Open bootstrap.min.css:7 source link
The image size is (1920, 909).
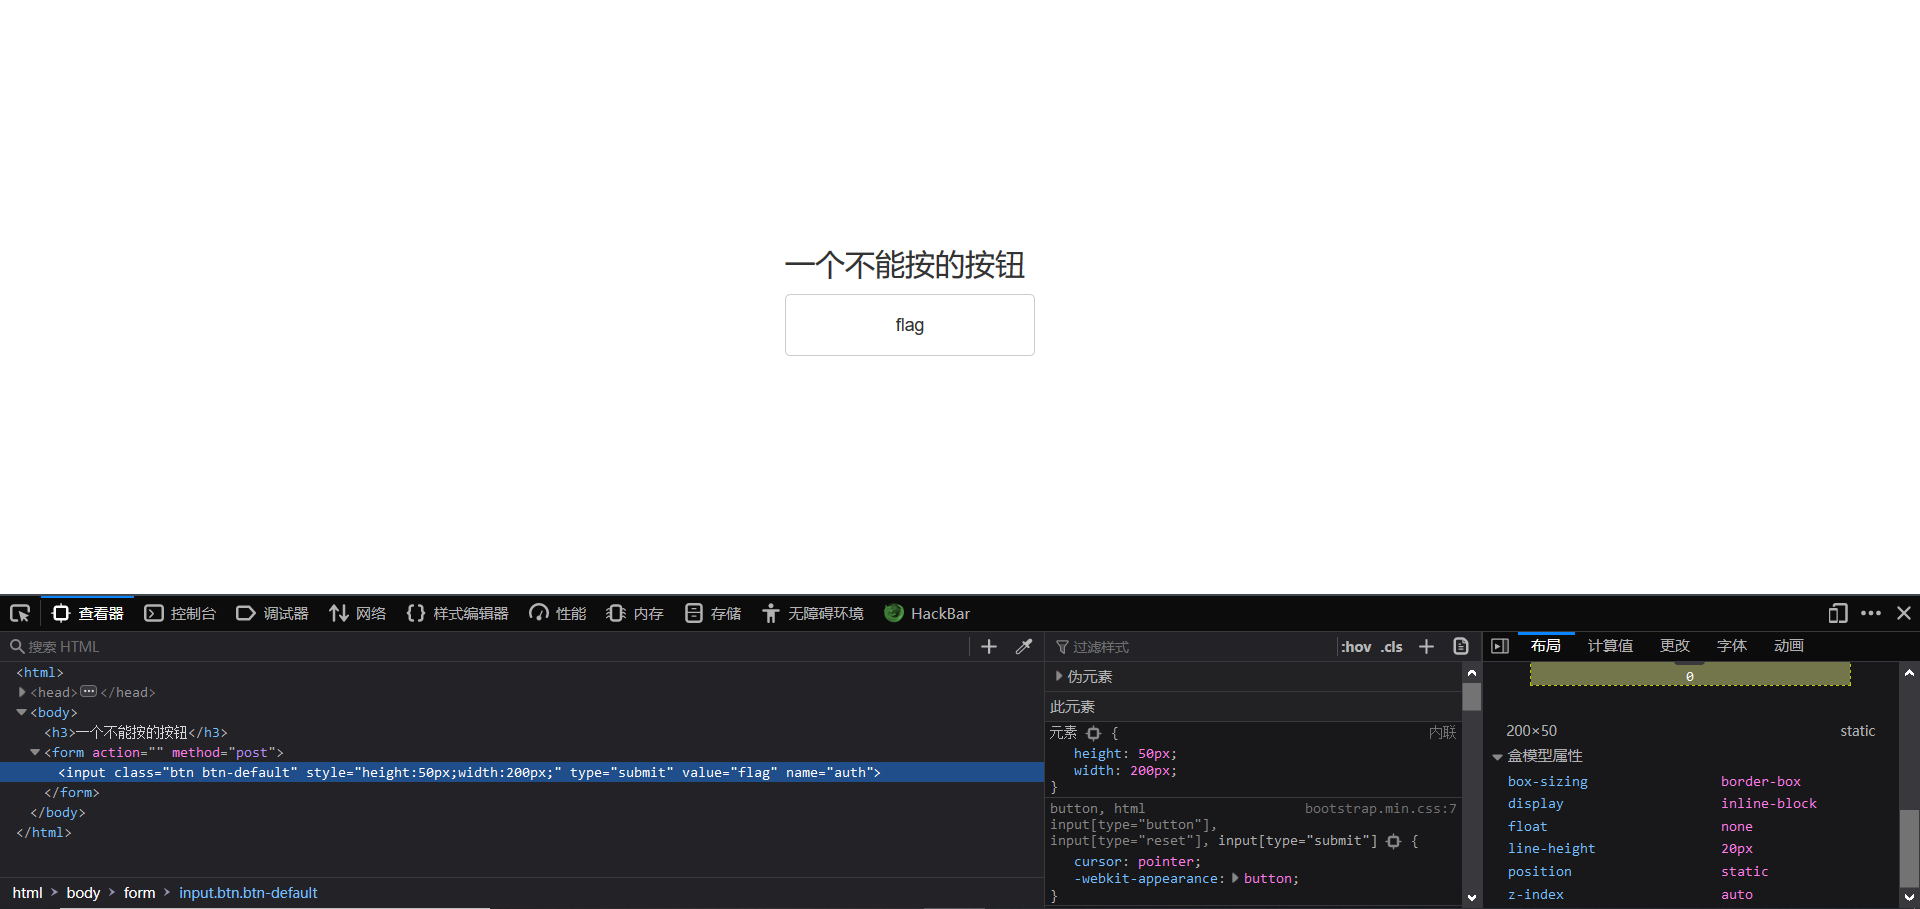point(1380,808)
